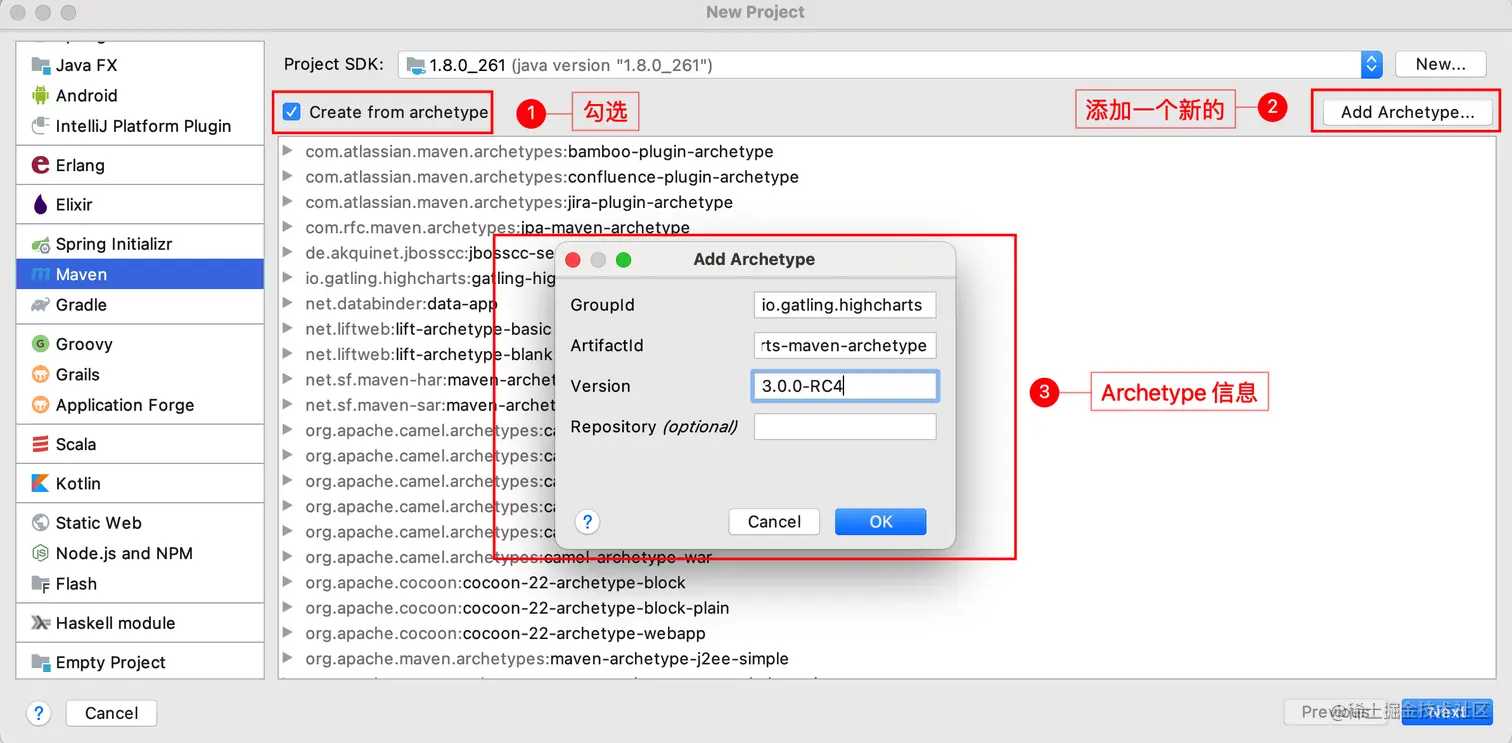Image resolution: width=1512 pixels, height=743 pixels.
Task: Focus the GroupId input field
Action: point(845,305)
